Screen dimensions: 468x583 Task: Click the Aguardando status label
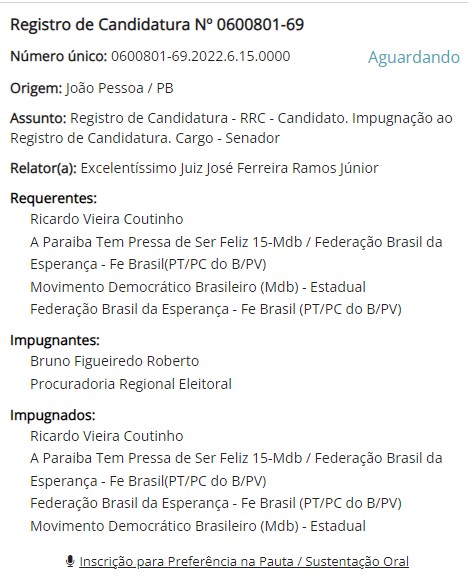tap(414, 57)
